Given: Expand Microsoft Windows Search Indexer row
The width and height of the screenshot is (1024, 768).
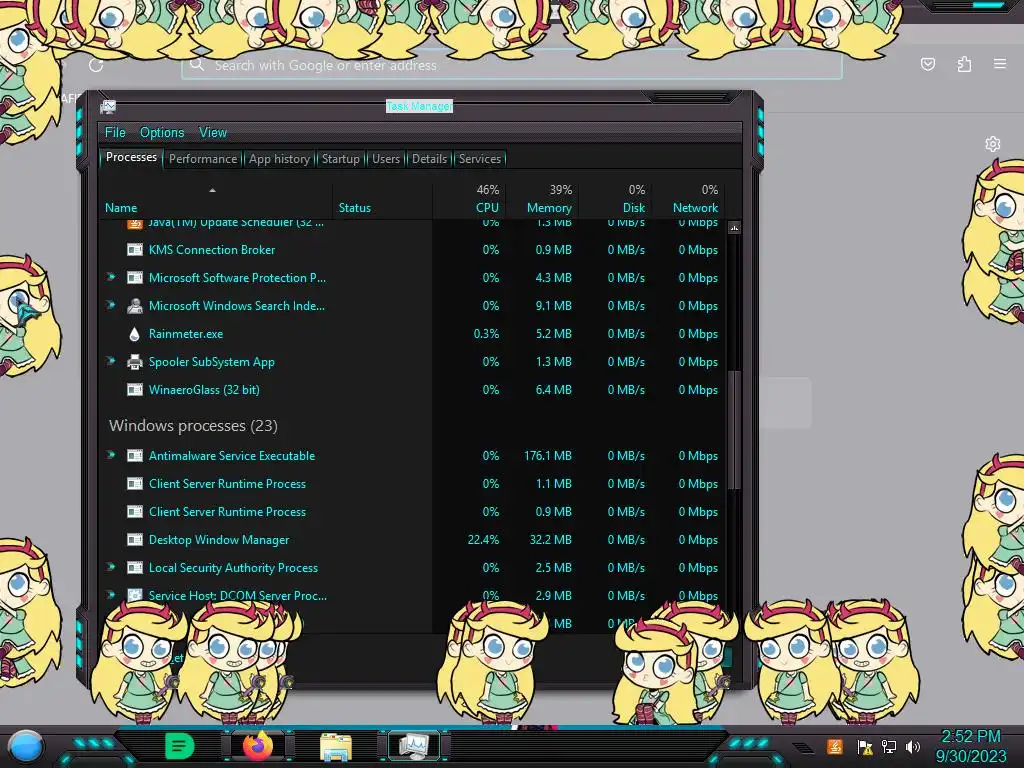Looking at the screenshot, I should [111, 305].
